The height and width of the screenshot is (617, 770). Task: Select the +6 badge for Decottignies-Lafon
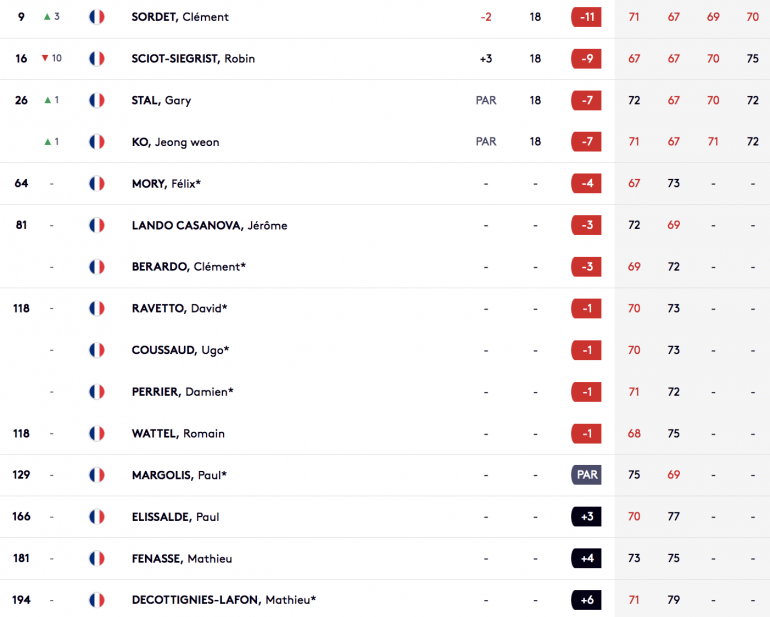586,600
